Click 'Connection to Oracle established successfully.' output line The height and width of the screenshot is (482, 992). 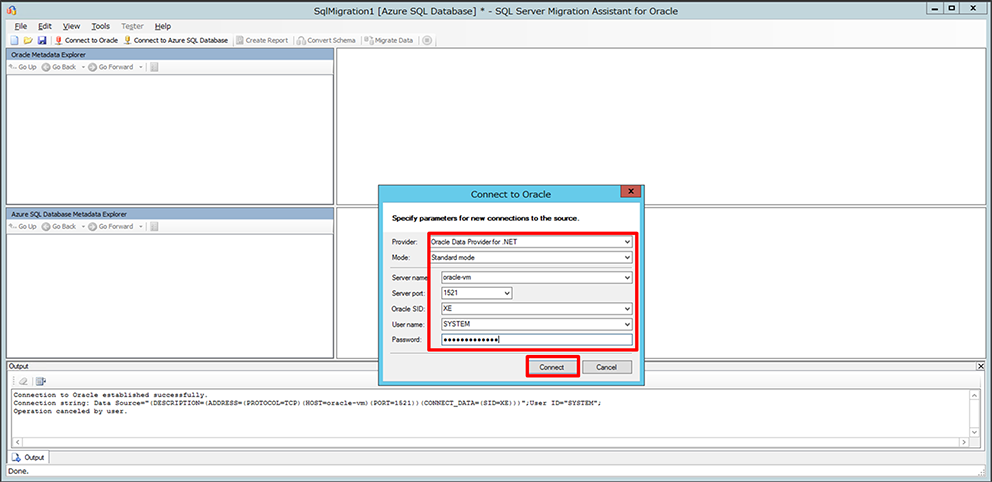pos(111,395)
